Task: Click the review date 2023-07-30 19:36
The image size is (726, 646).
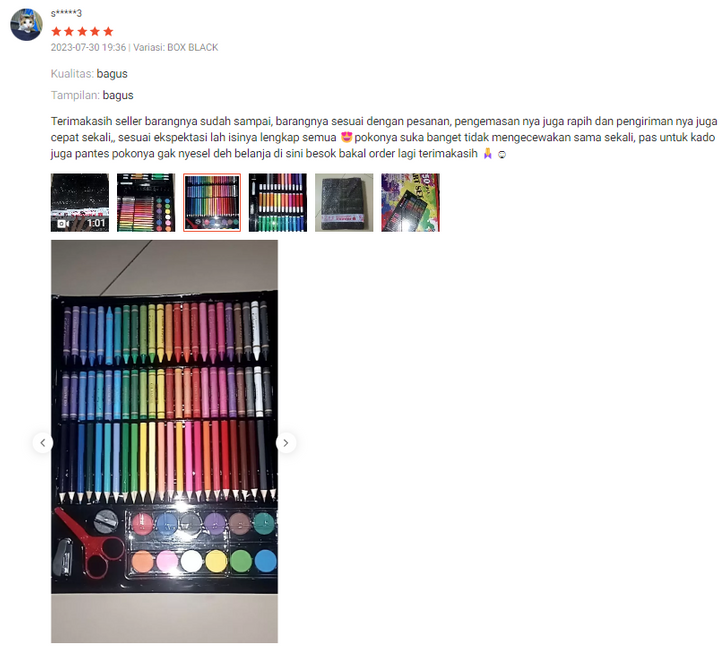Action: point(88,47)
